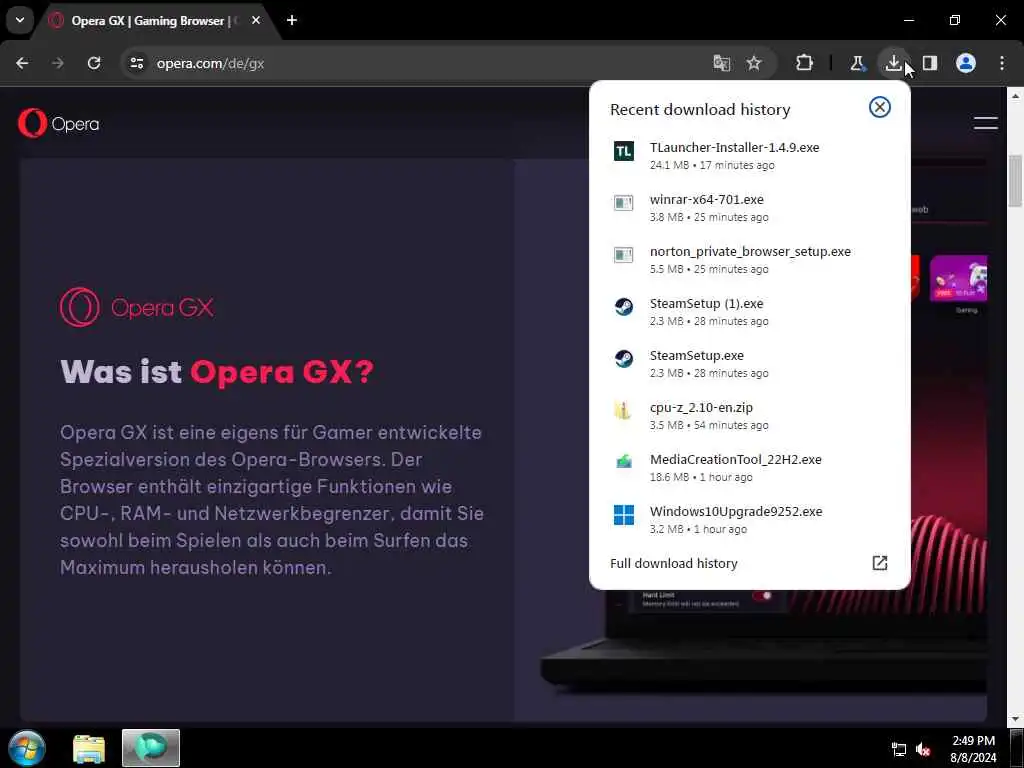Viewport: 1024px width, 768px height.
Task: Click the SteamSetup.exe Steam icon
Action: coord(624,359)
